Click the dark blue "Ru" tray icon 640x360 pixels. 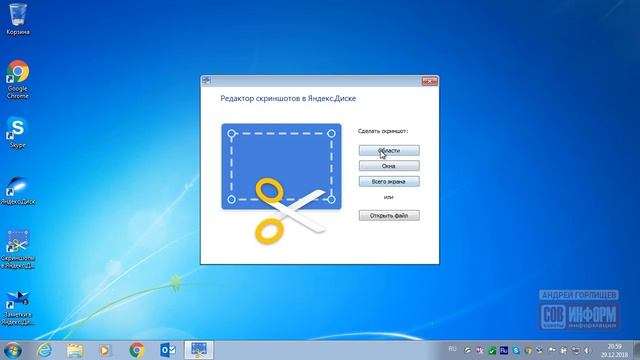pos(504,350)
